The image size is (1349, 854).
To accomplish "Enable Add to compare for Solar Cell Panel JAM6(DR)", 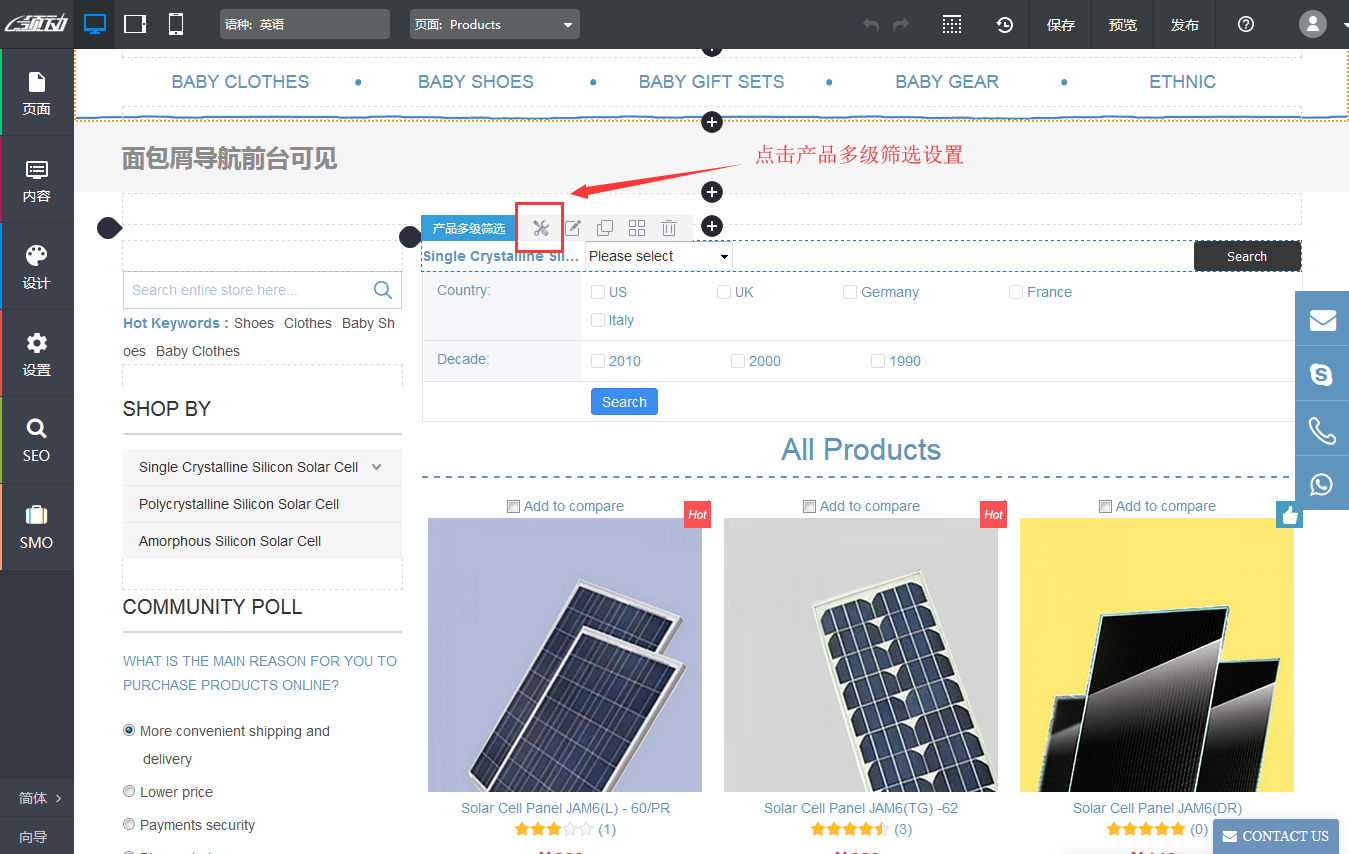I will tap(1105, 506).
